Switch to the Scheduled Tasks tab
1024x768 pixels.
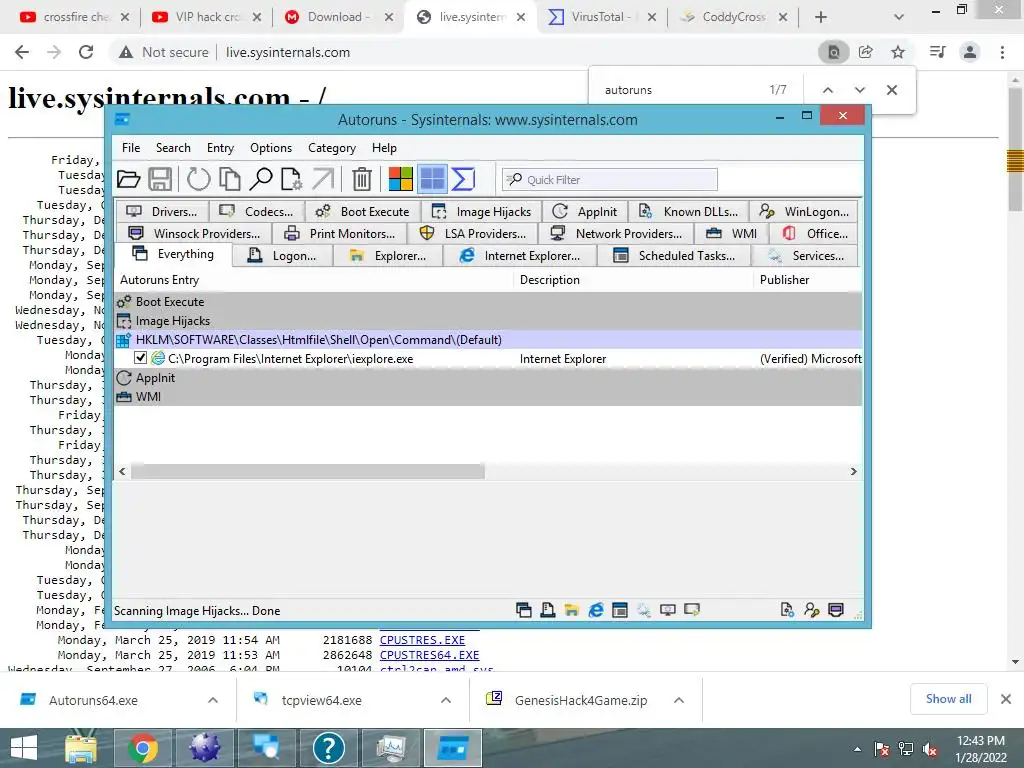click(675, 256)
